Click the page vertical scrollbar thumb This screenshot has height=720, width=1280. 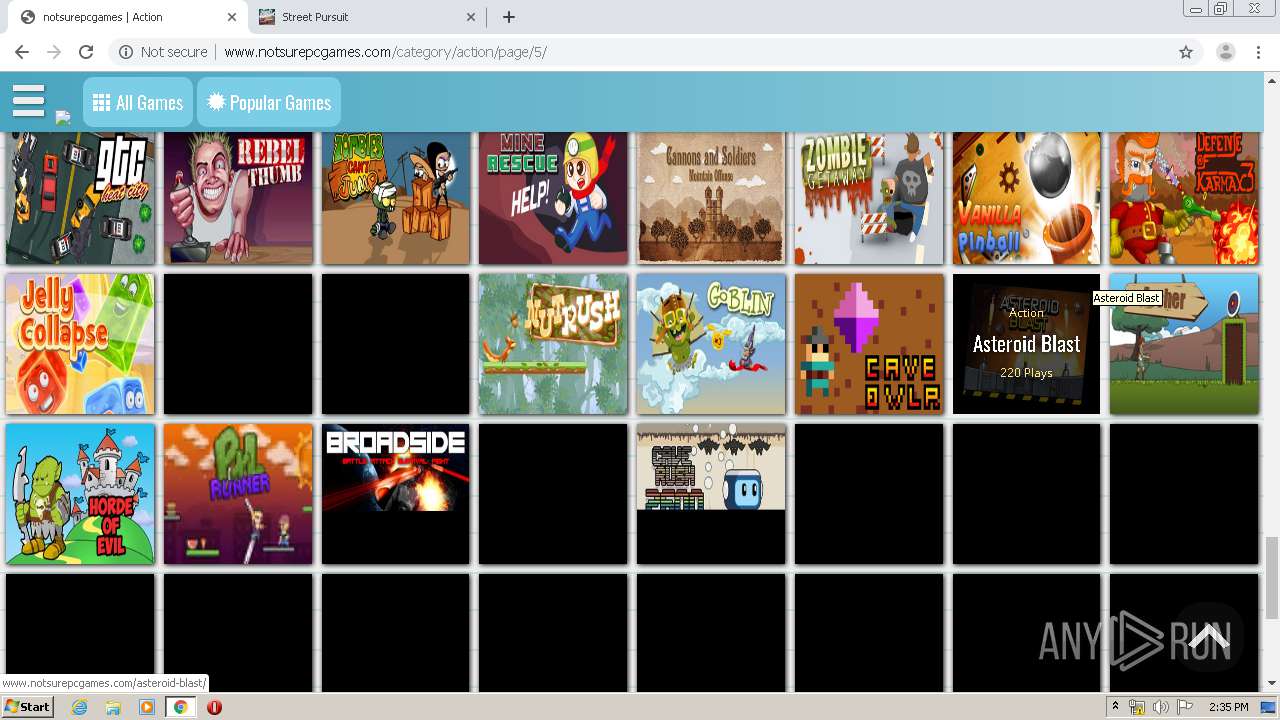coord(1272,577)
